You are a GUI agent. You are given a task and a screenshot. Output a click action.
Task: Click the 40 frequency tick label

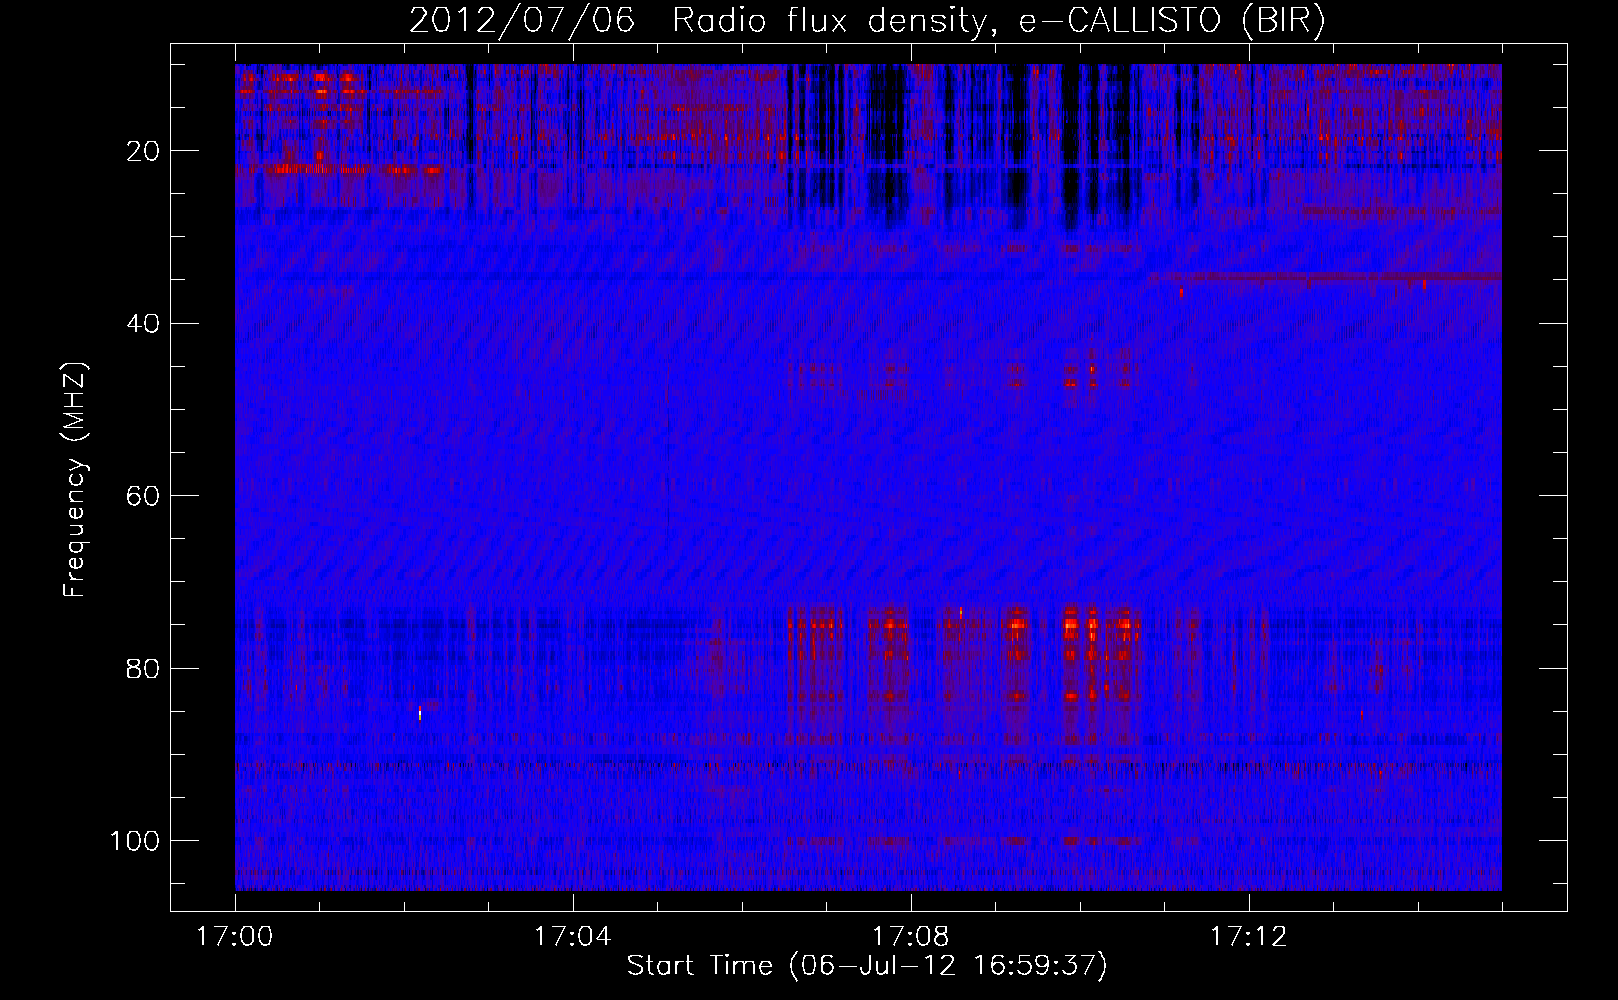pos(143,324)
